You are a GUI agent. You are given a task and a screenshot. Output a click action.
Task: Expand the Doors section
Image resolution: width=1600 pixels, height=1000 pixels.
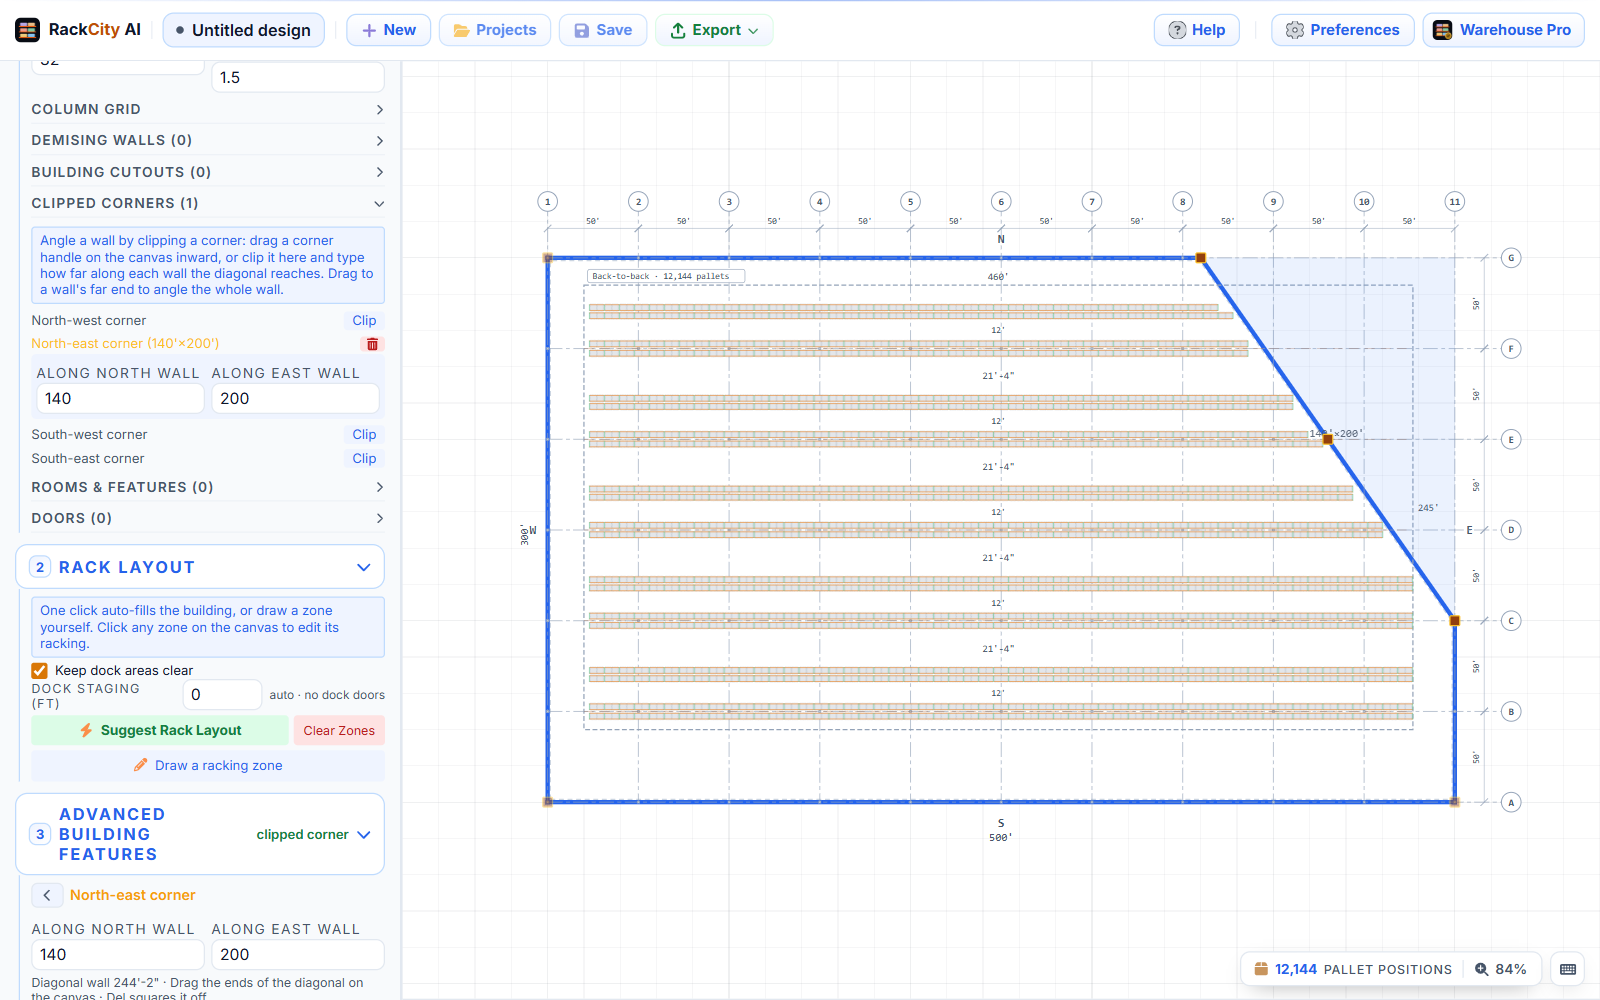[208, 518]
